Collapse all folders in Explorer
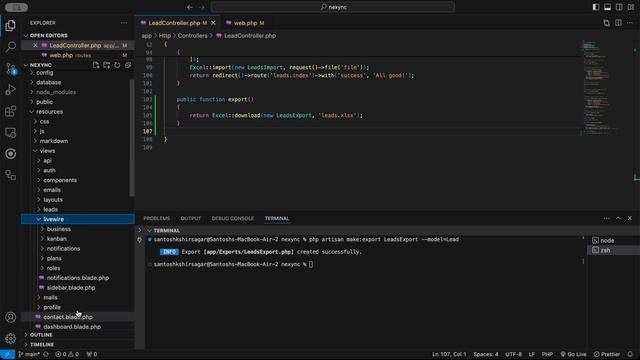The height and width of the screenshot is (360, 640). (x=128, y=65)
